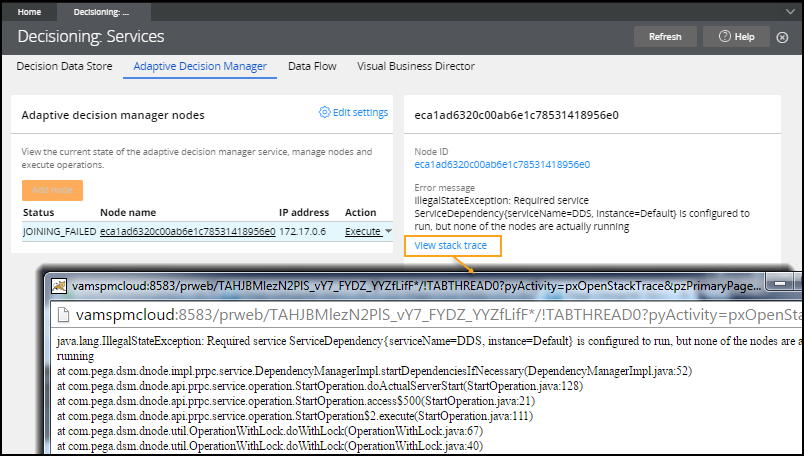Click the Help question mark icon
Image resolution: width=804 pixels, height=456 pixels.
click(x=724, y=36)
